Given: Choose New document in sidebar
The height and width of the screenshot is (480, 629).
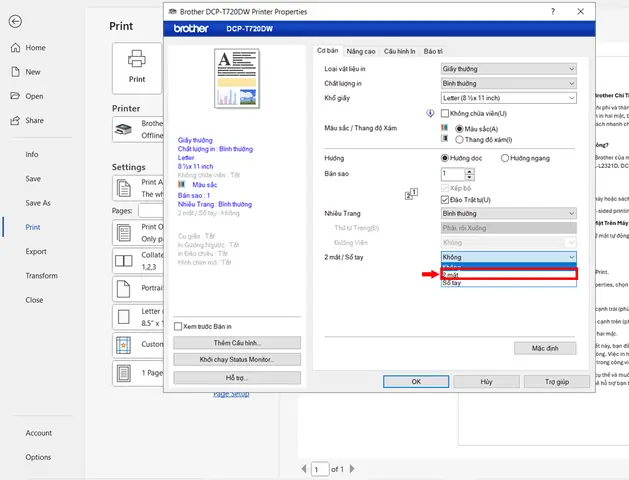Looking at the screenshot, I should coord(26,72).
